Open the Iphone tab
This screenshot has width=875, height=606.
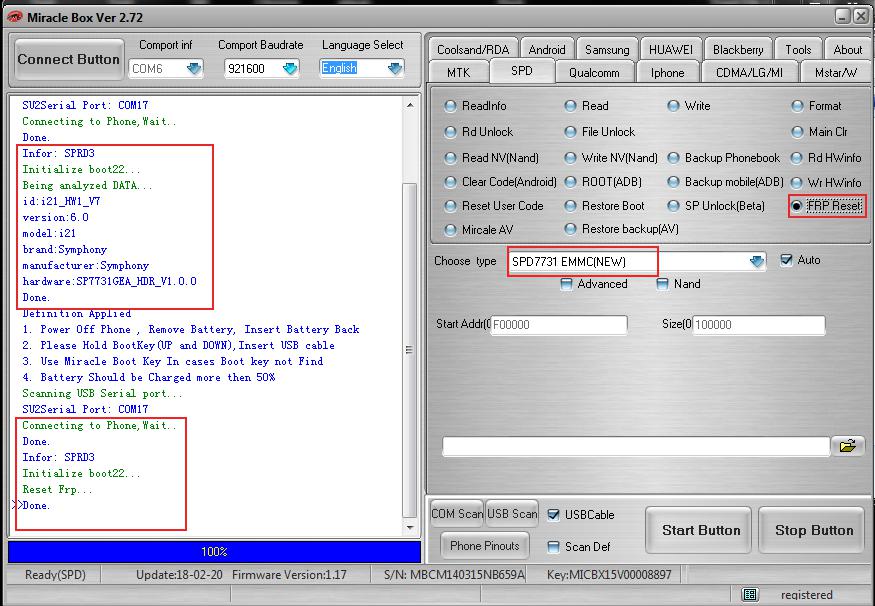667,73
